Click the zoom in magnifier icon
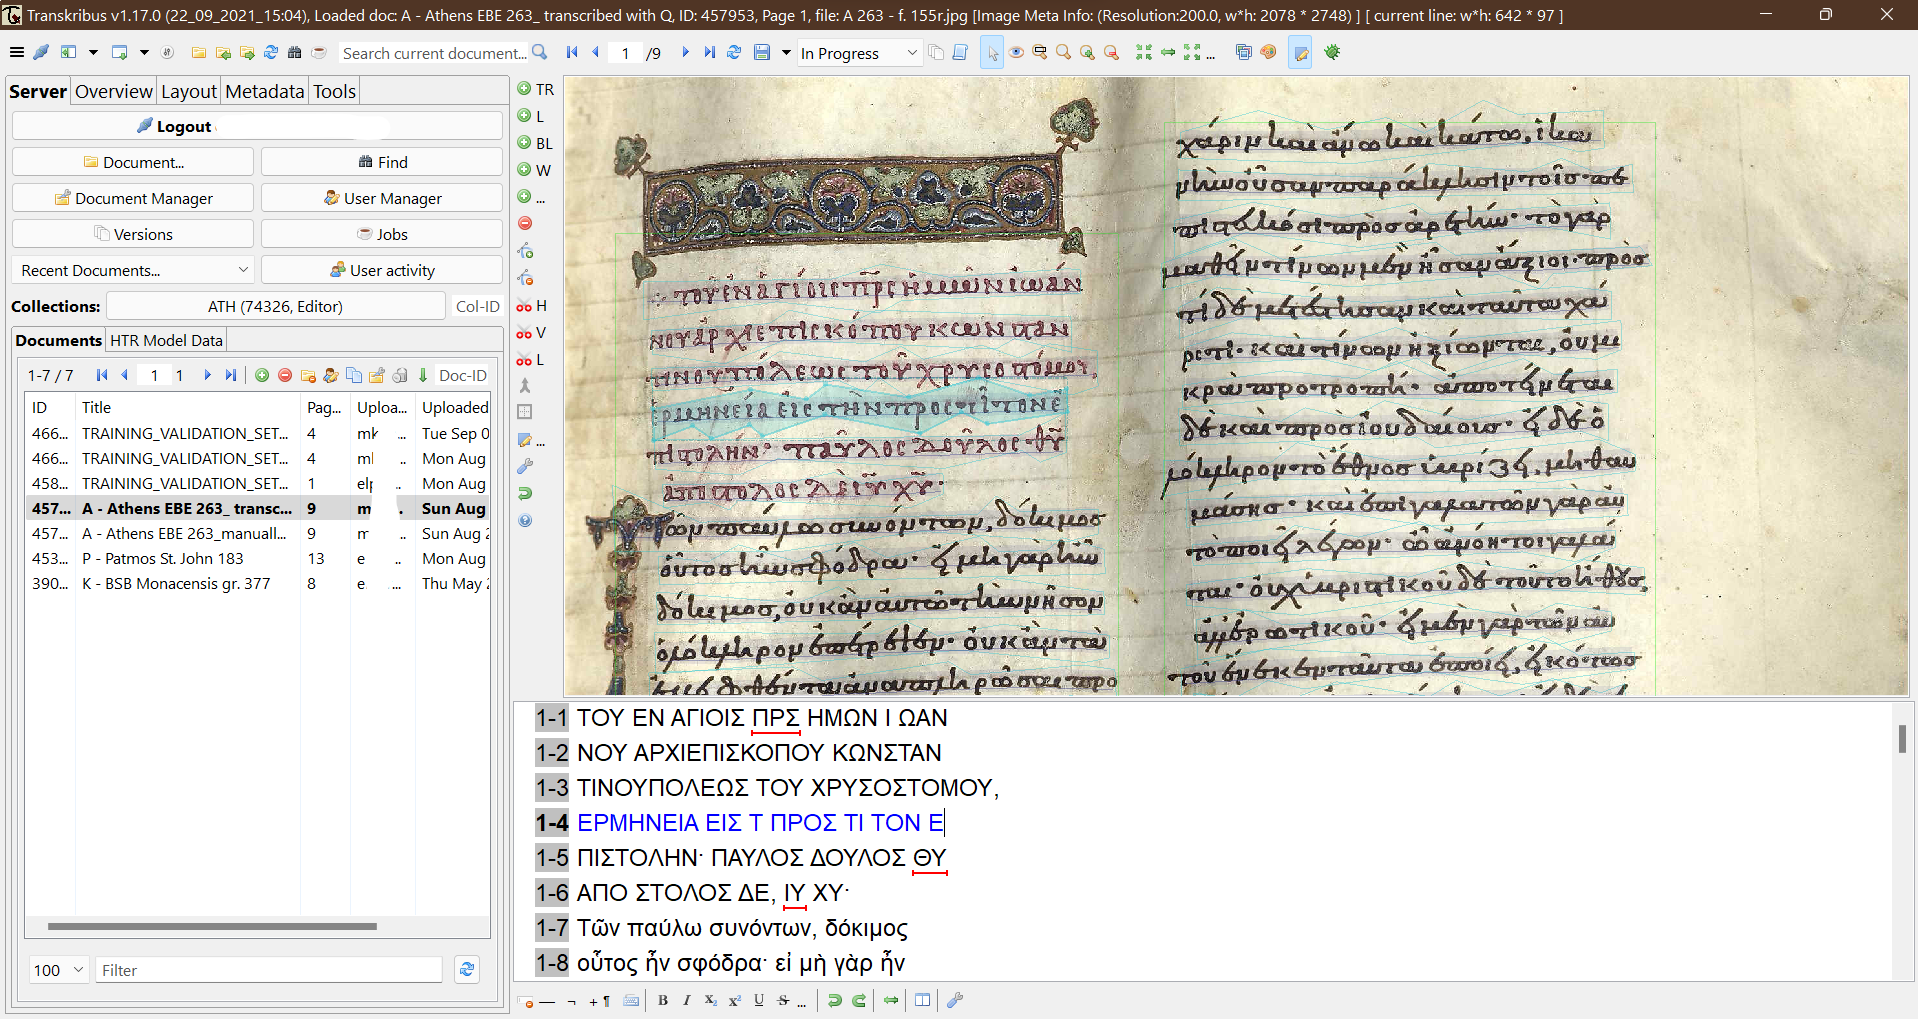 pos(1087,53)
